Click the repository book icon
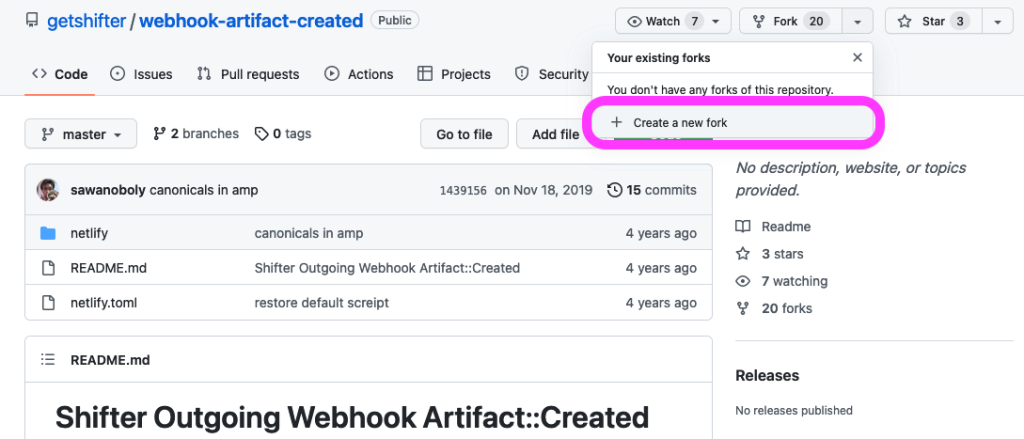The image size is (1024, 439). (x=31, y=21)
